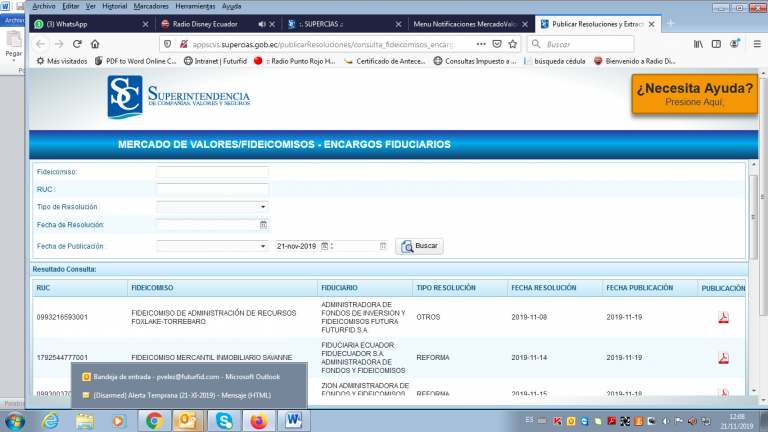Open the Firefox hamburger menu
Viewport: 768px width, 432px height.
tap(757, 44)
